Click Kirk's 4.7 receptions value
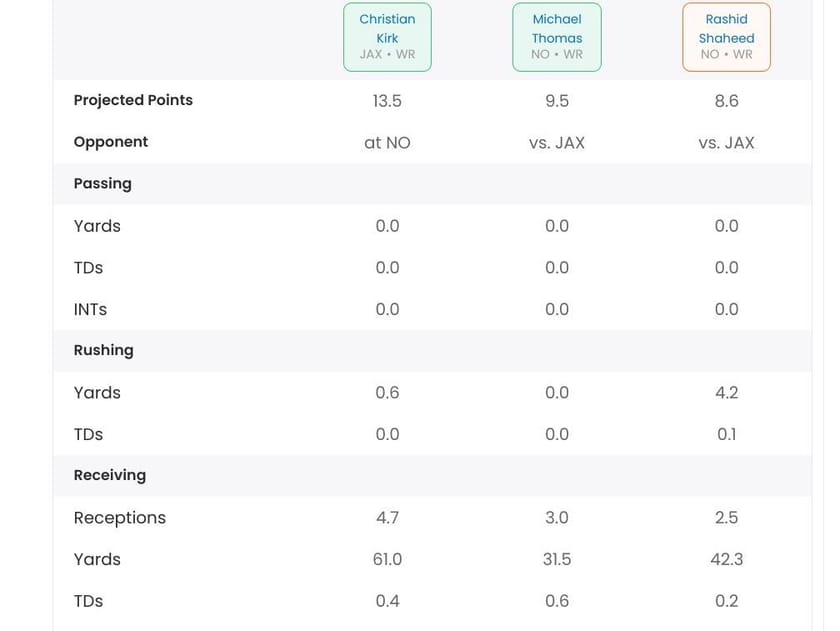Image resolution: width=840 pixels, height=631 pixels. pos(387,517)
